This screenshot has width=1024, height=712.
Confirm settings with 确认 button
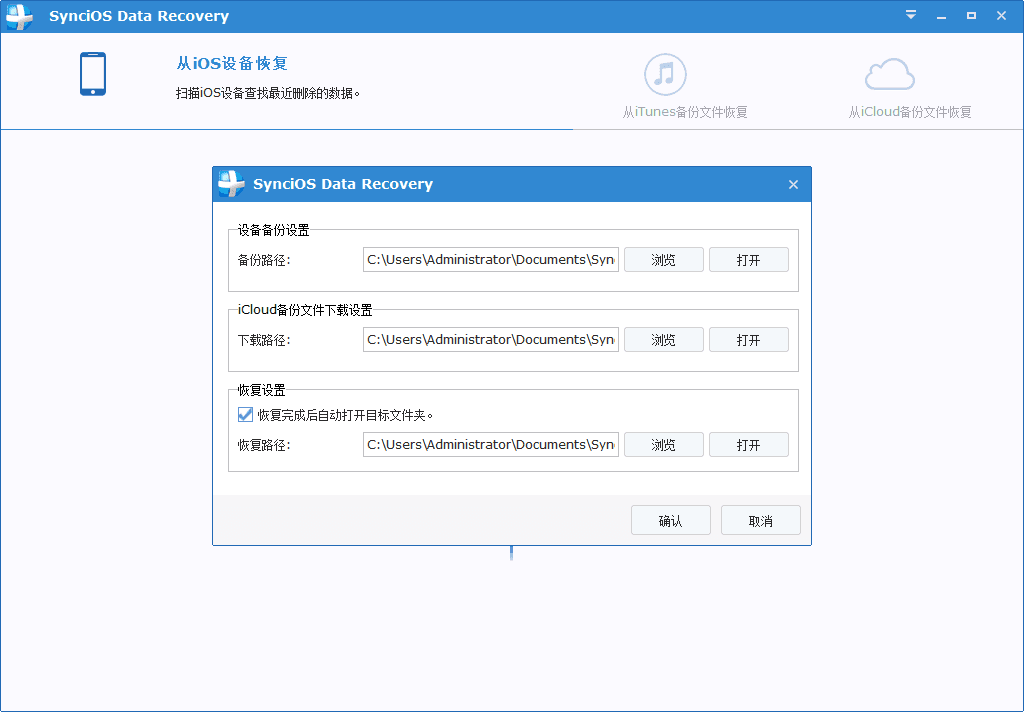pyautogui.click(x=671, y=521)
